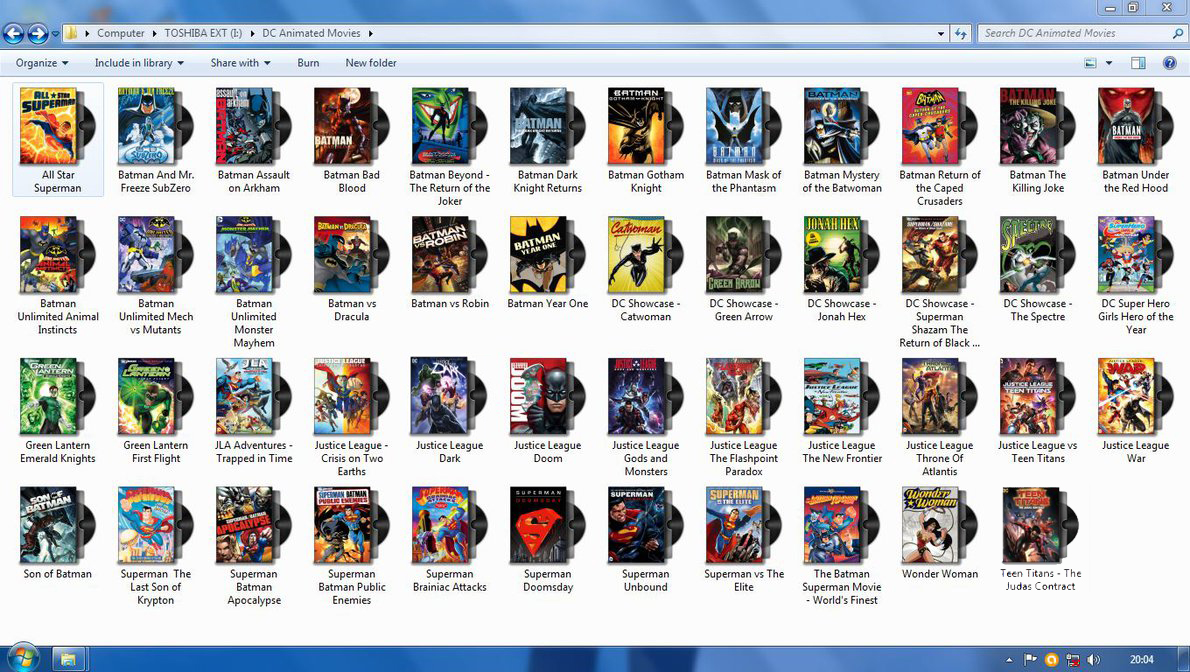Expand the recent pages dropdown beside Forward
Image resolution: width=1190 pixels, height=672 pixels.
click(55, 33)
